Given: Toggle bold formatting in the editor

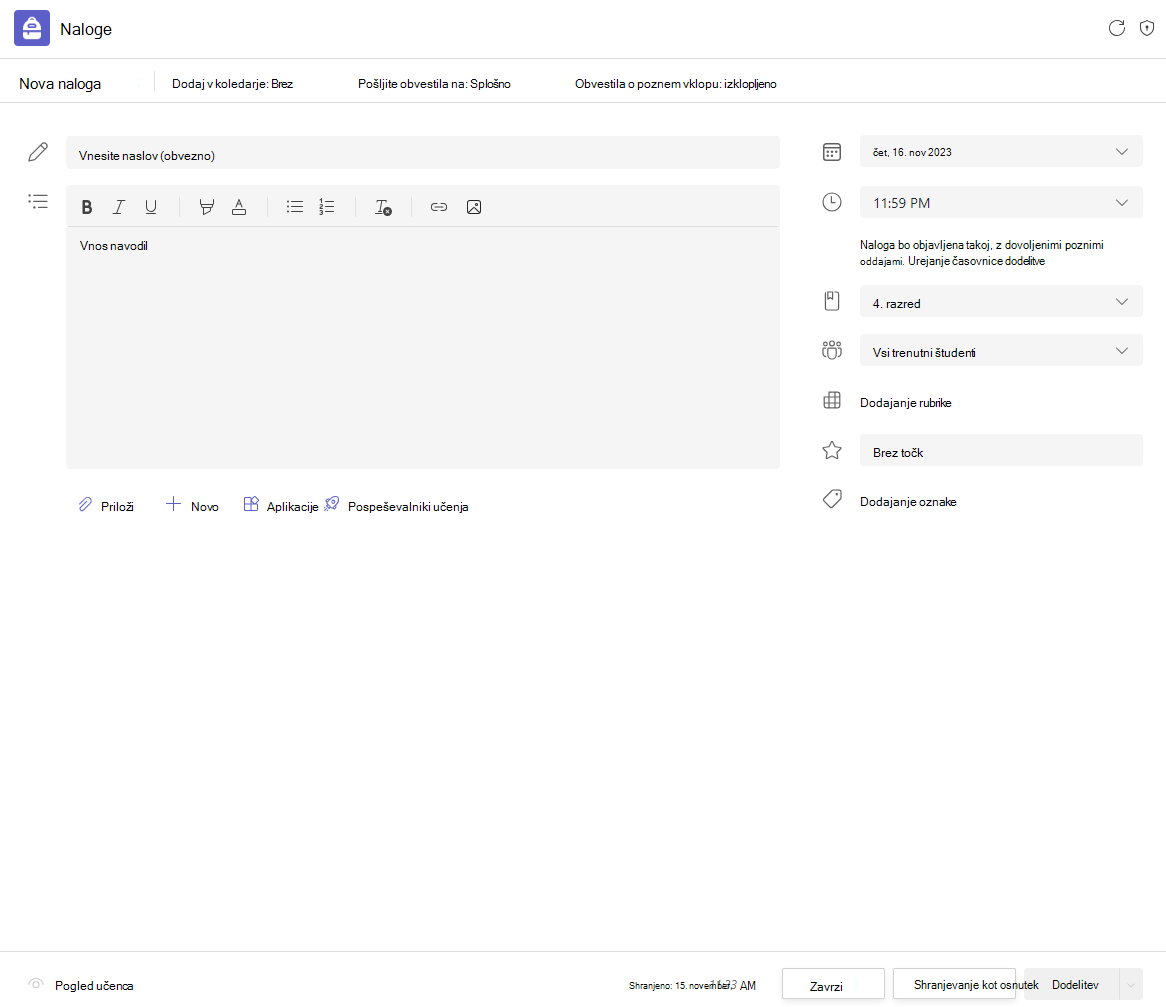Looking at the screenshot, I should point(87,207).
